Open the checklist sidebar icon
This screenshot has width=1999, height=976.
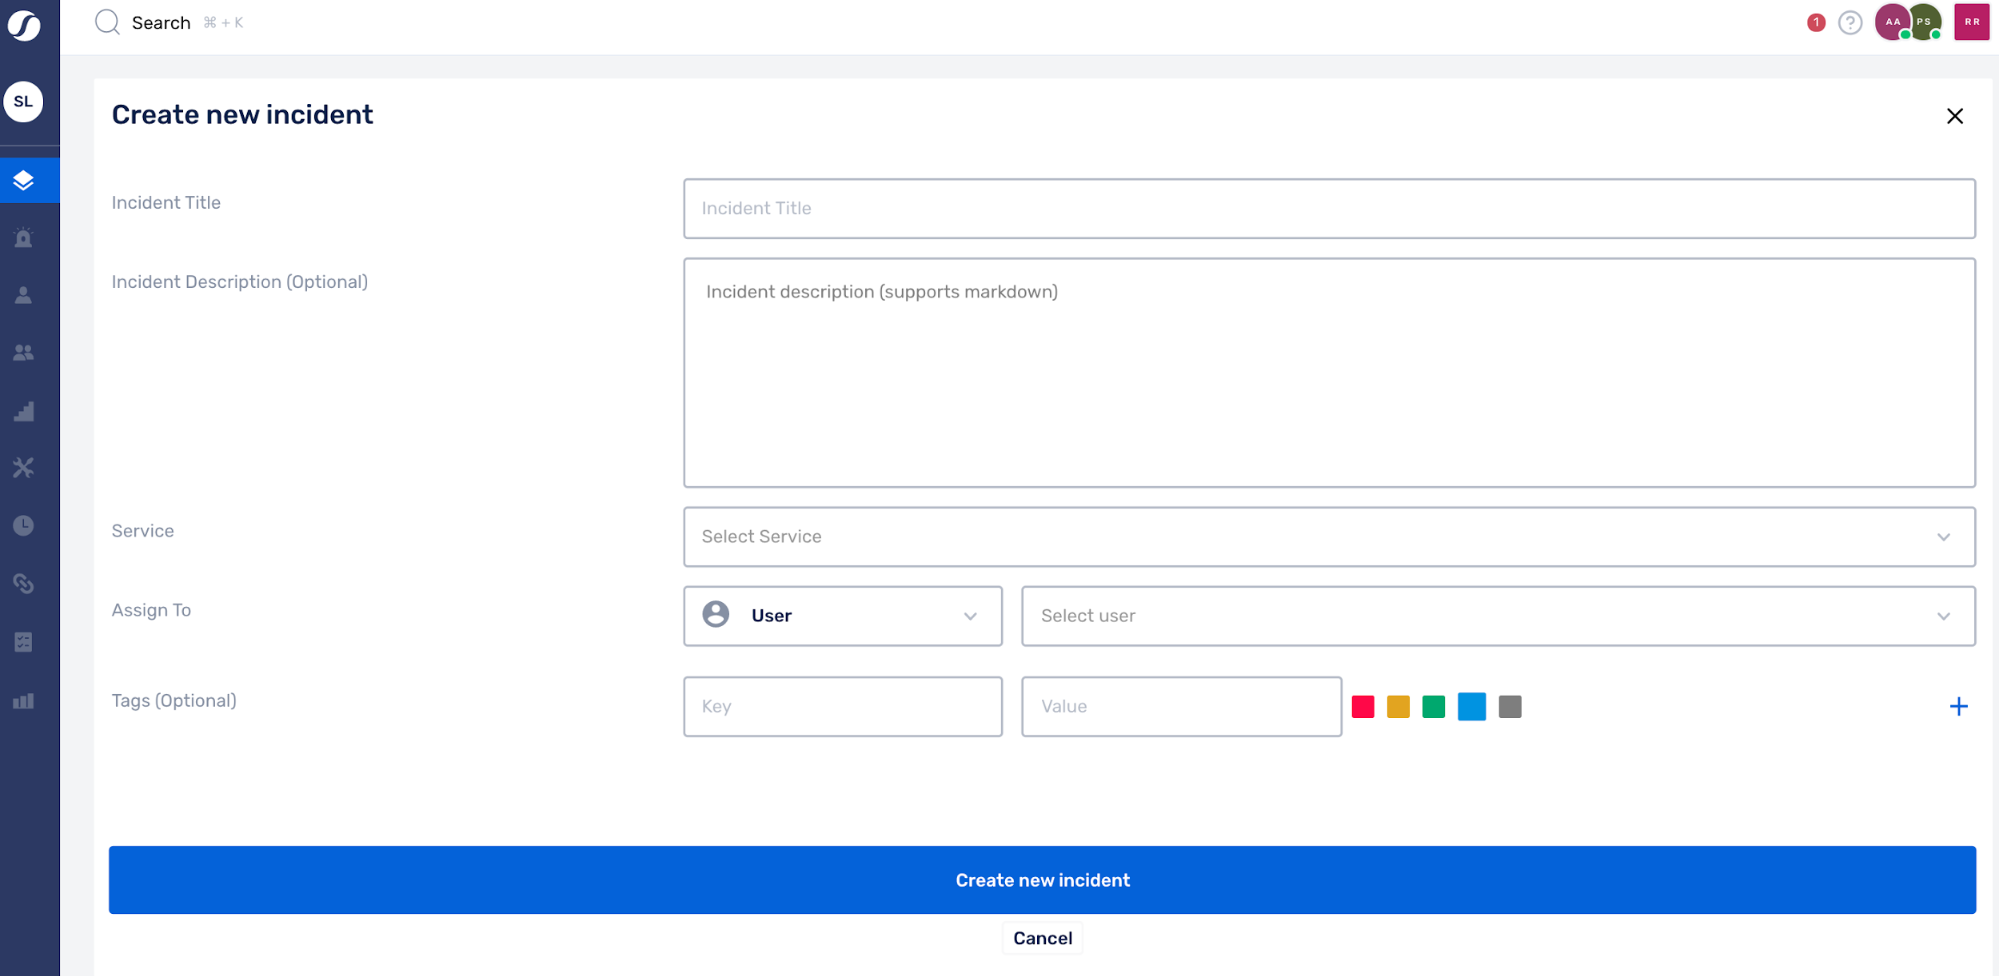pos(23,642)
